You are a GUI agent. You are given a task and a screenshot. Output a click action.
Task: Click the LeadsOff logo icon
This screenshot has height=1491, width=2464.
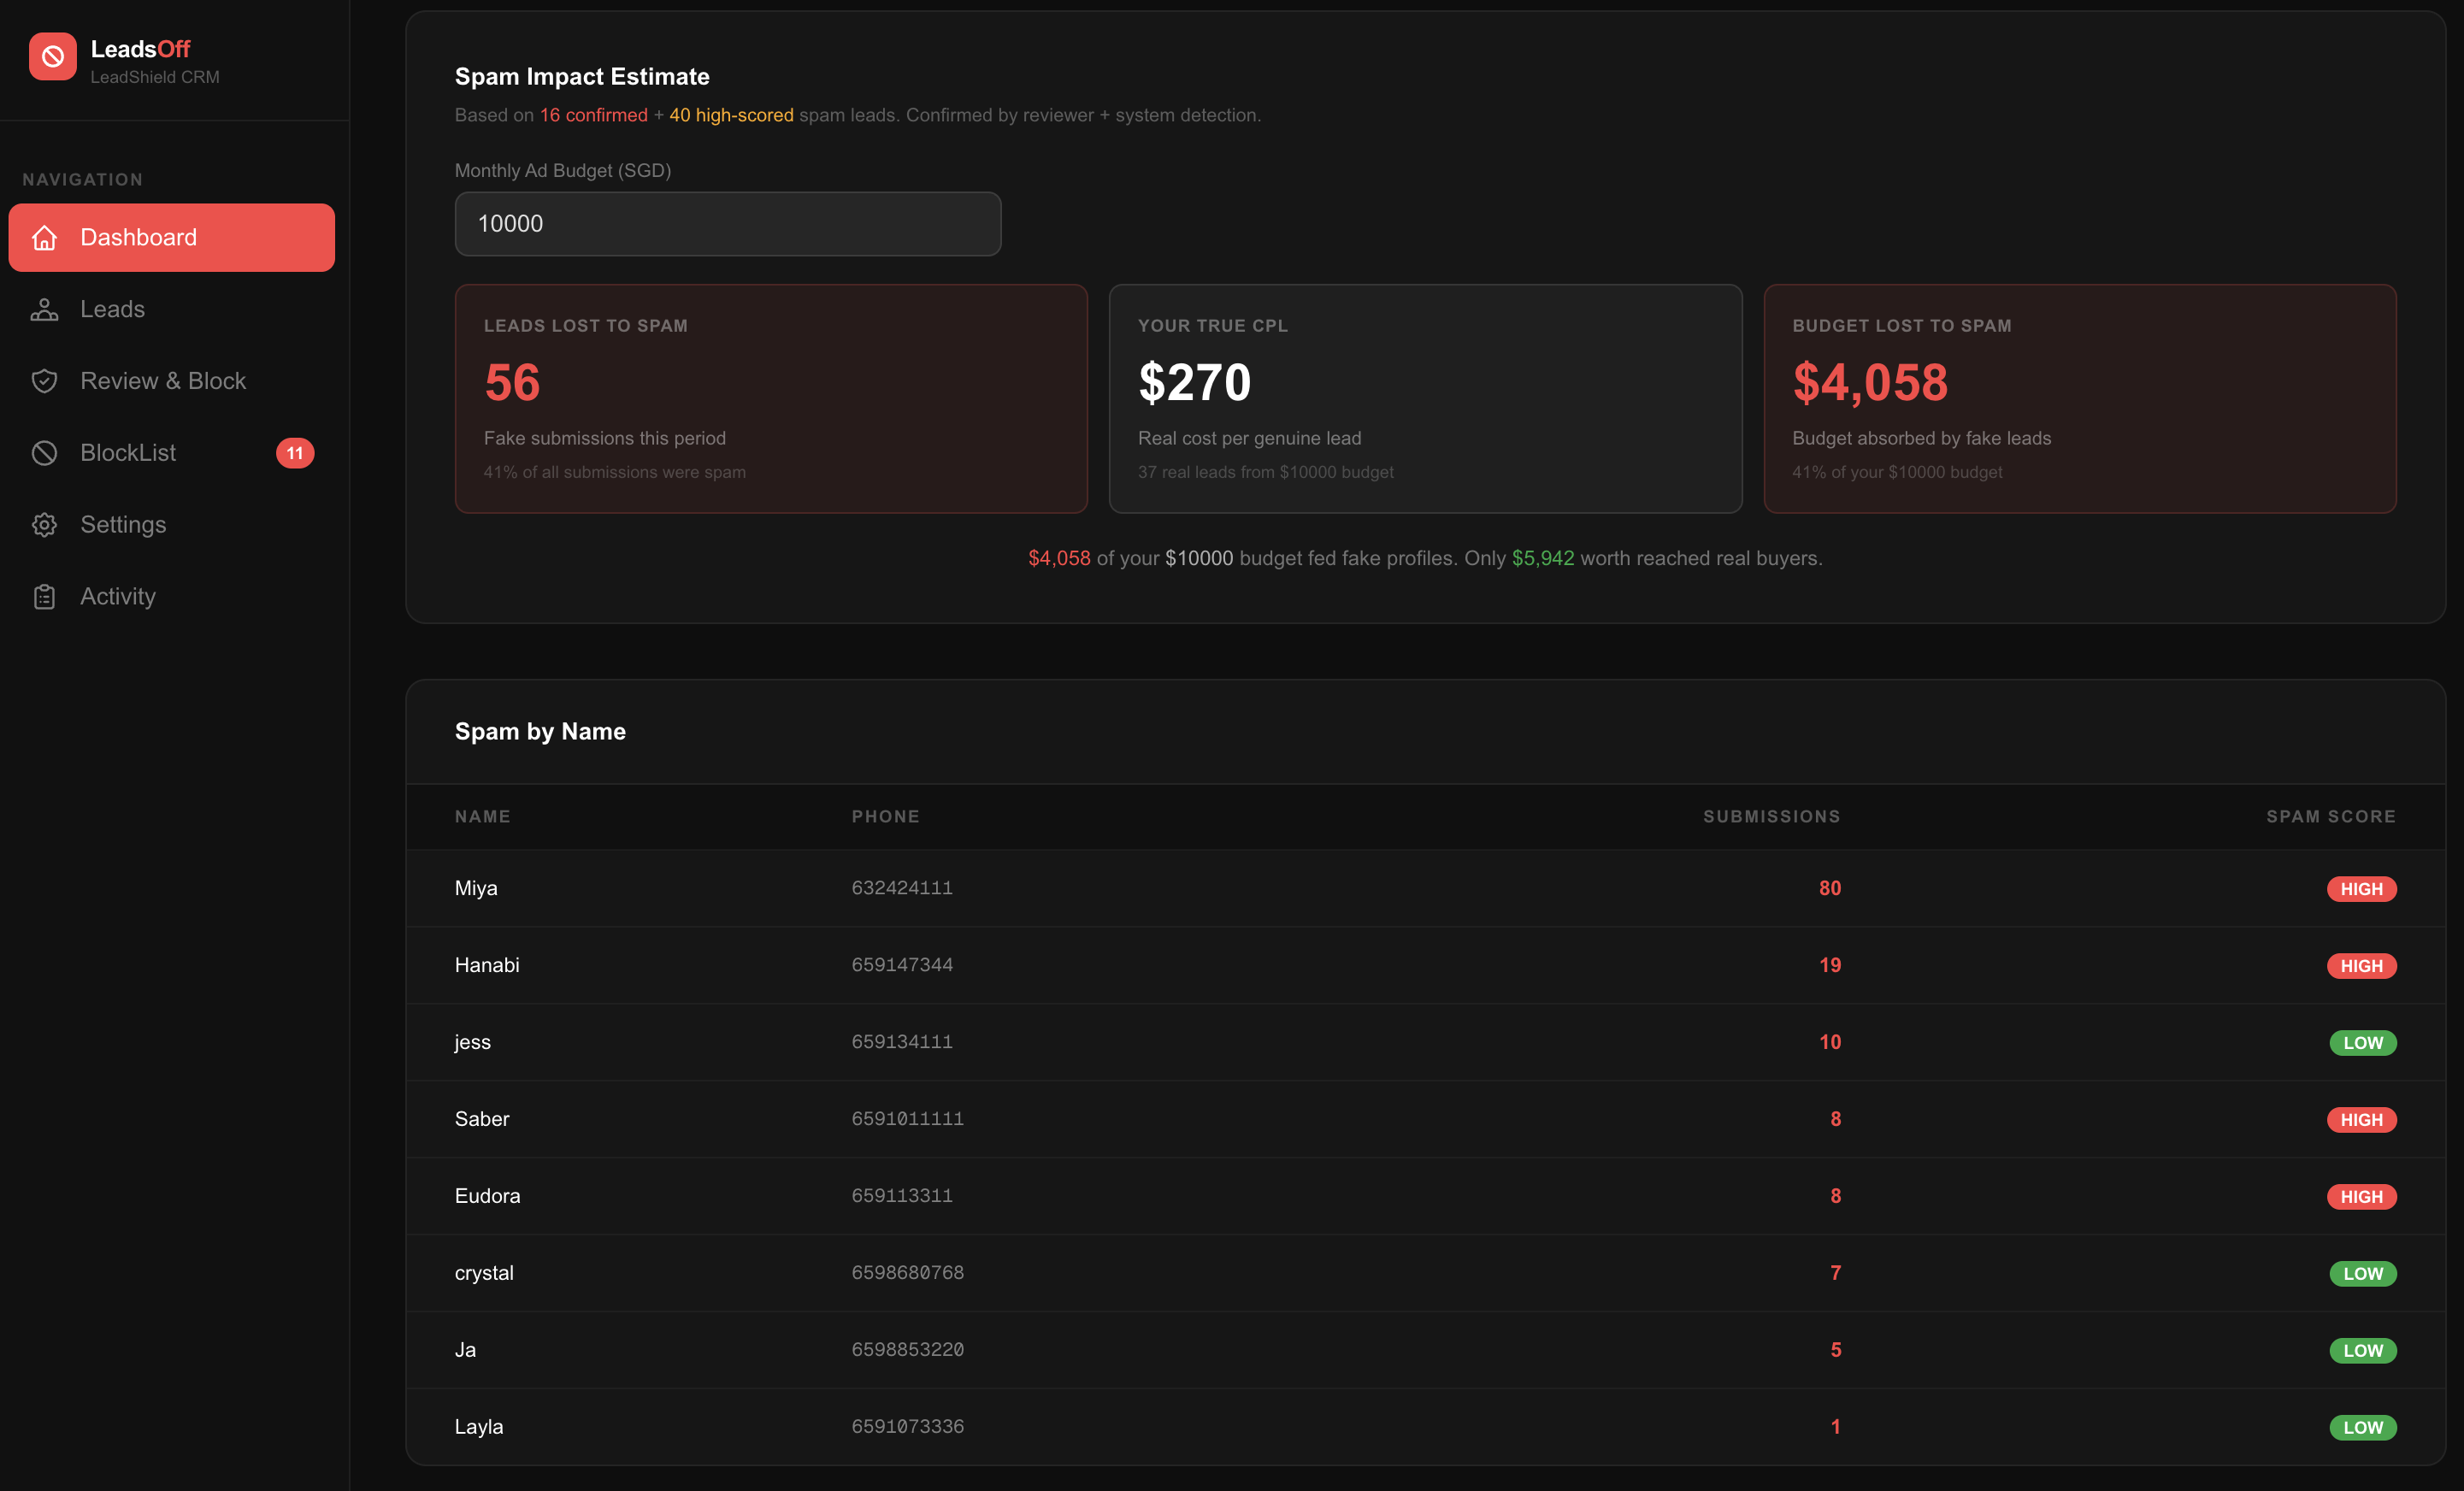(53, 57)
